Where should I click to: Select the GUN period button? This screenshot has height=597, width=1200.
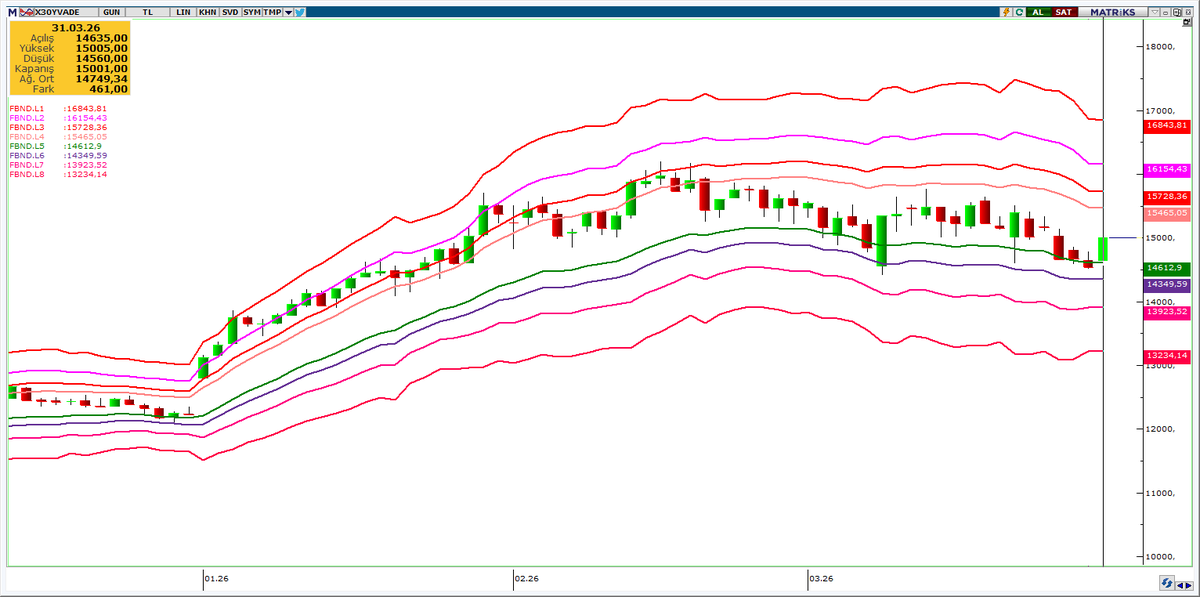click(111, 12)
